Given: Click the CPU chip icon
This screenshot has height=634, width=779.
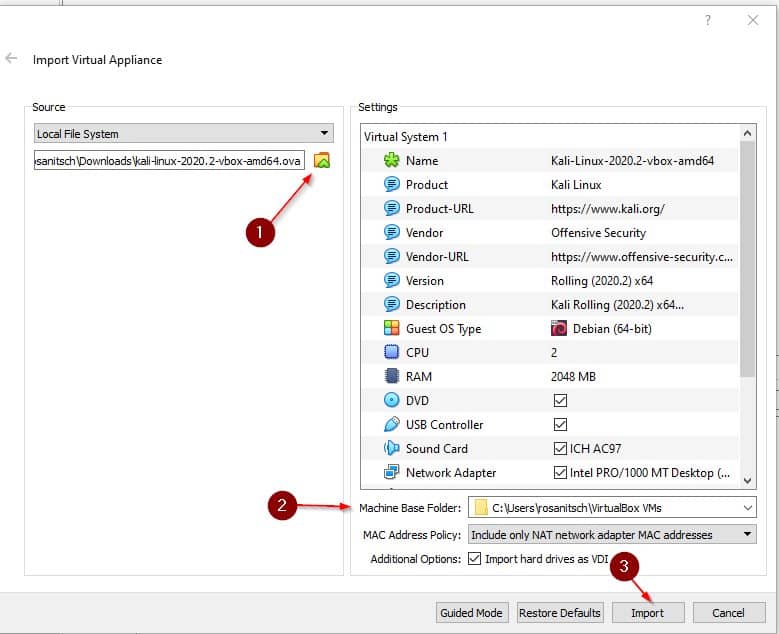Looking at the screenshot, I should (392, 353).
